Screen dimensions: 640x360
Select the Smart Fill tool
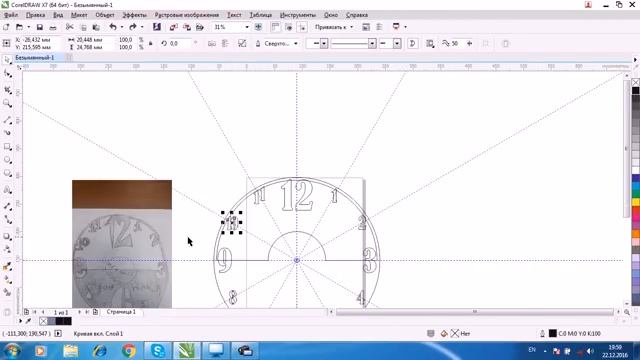coord(7,292)
